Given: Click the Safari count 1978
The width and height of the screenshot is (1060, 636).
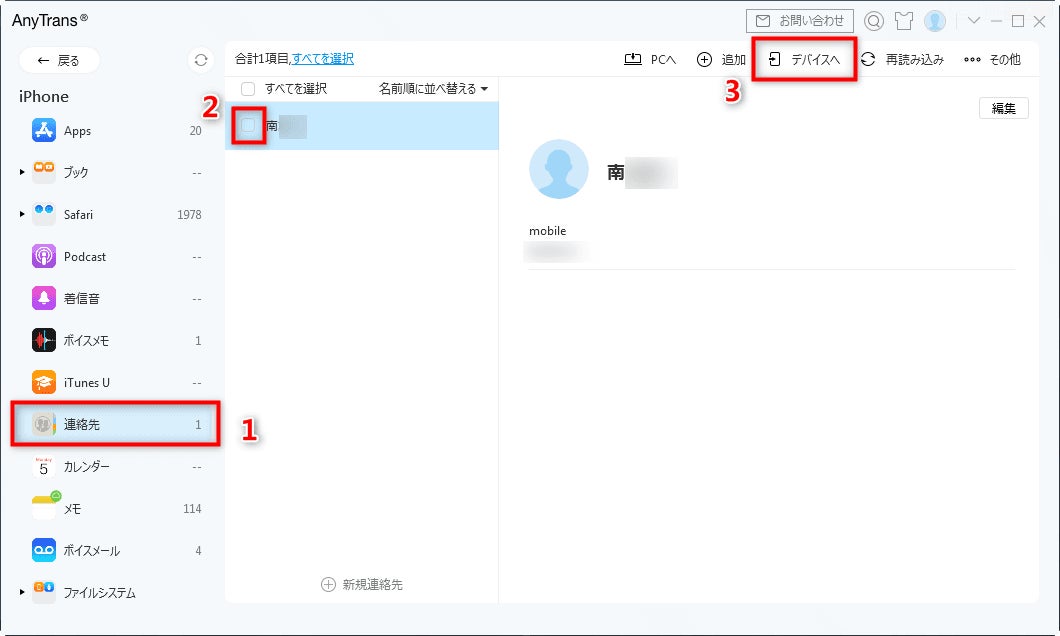Looking at the screenshot, I should coord(189,214).
